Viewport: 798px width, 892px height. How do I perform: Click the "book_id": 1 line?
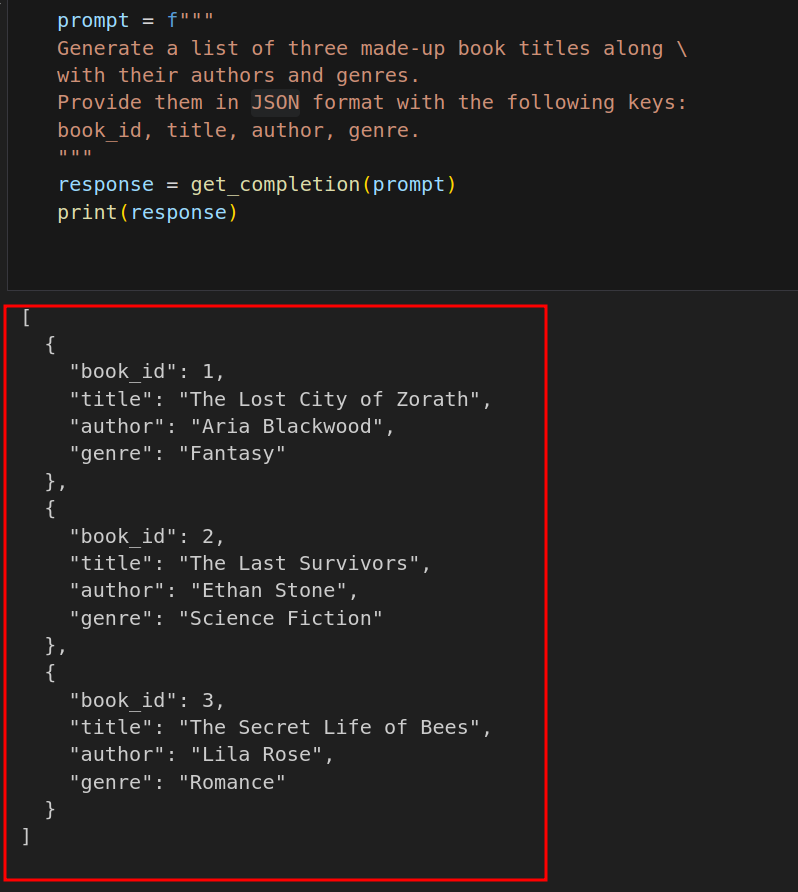pos(147,372)
